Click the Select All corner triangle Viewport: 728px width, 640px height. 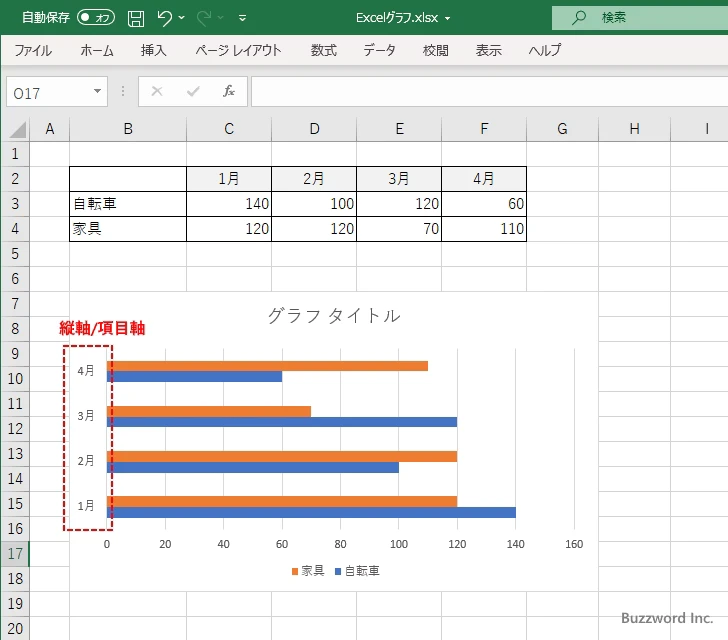(x=17, y=129)
